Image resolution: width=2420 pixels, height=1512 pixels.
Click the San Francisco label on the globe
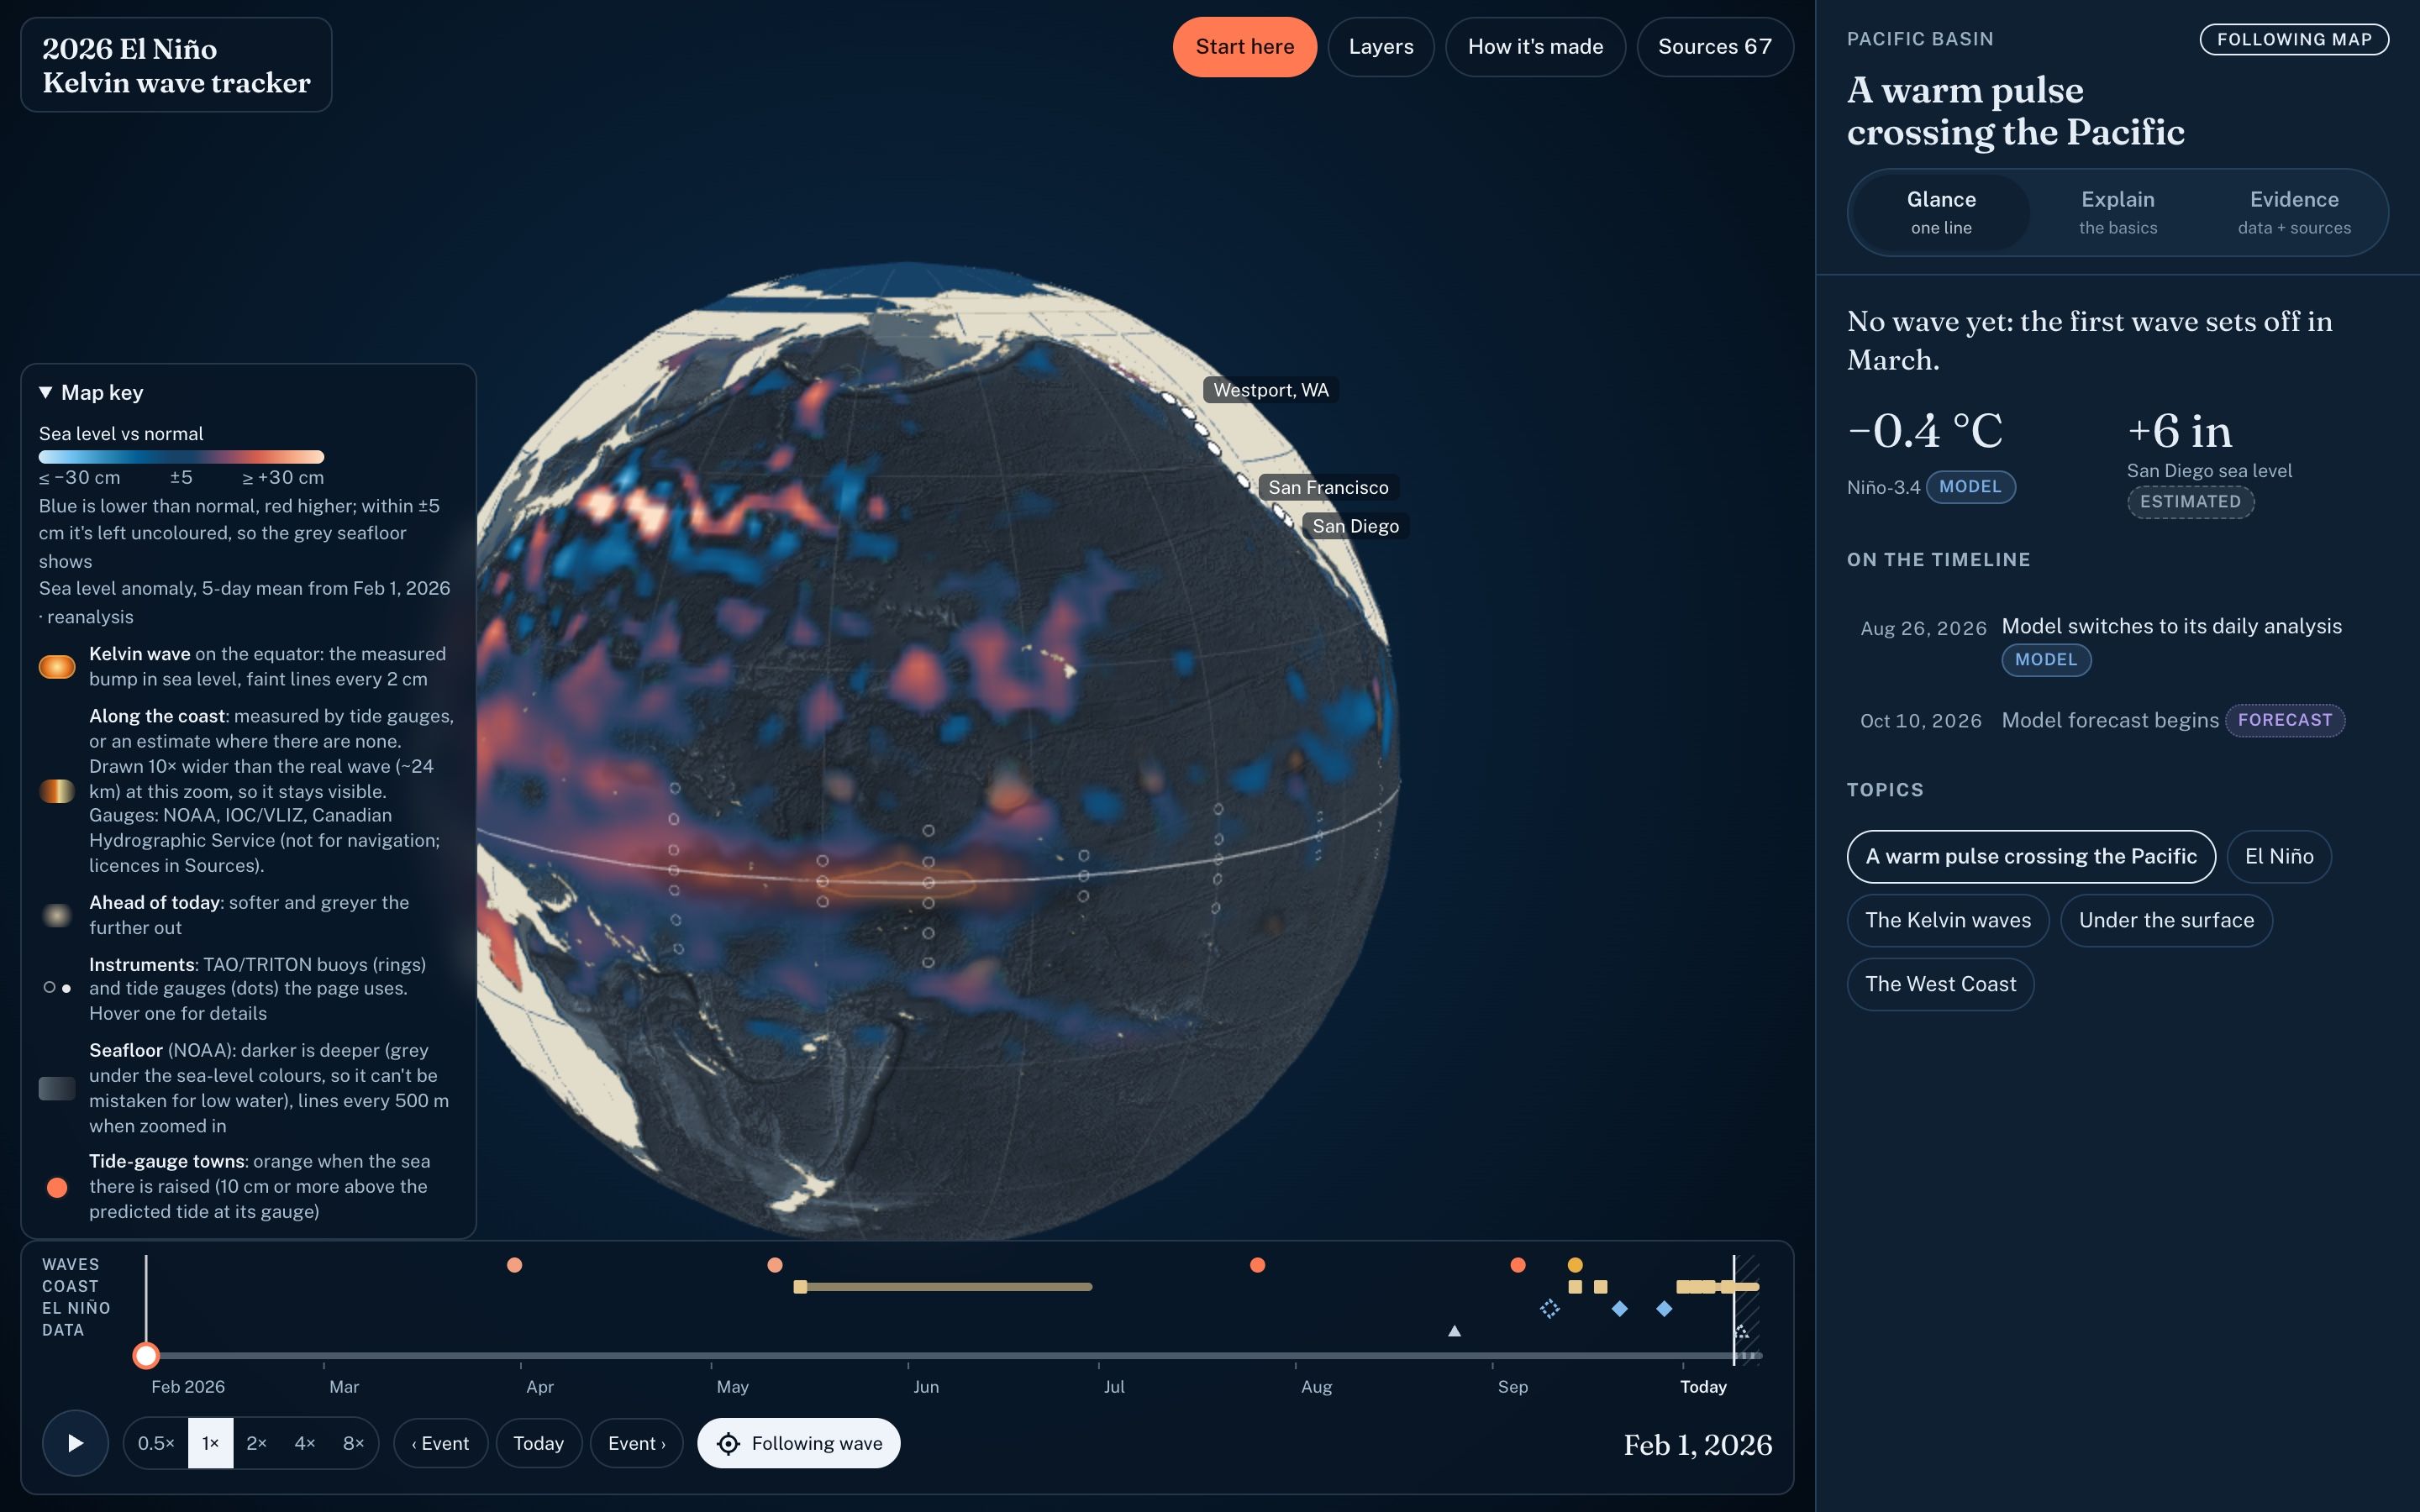click(1328, 488)
